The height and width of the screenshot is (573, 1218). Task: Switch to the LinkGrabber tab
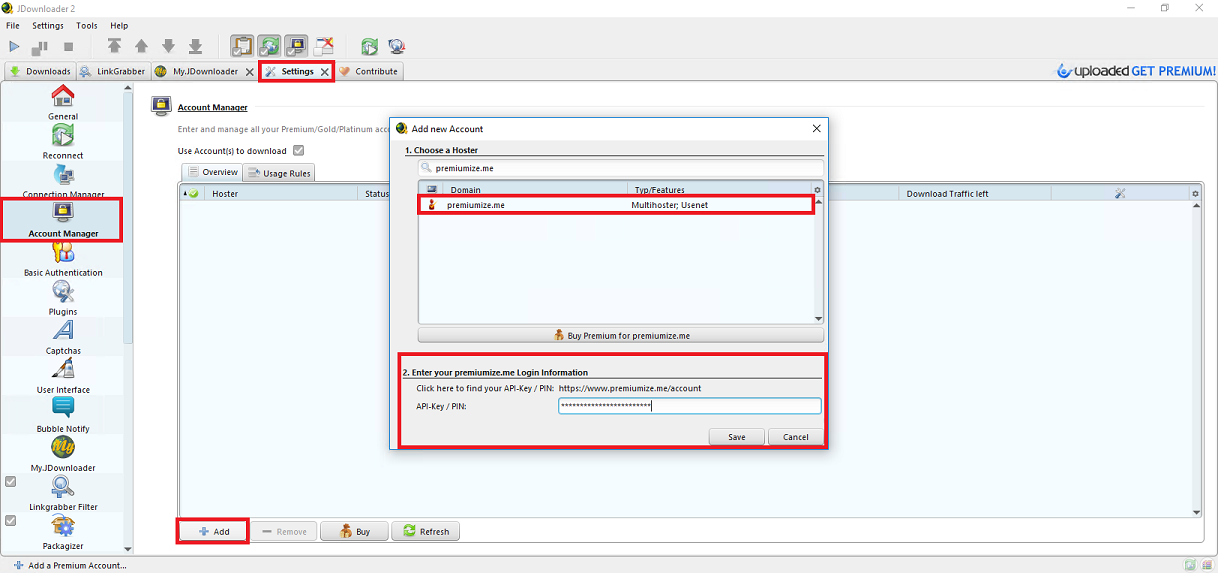[112, 71]
